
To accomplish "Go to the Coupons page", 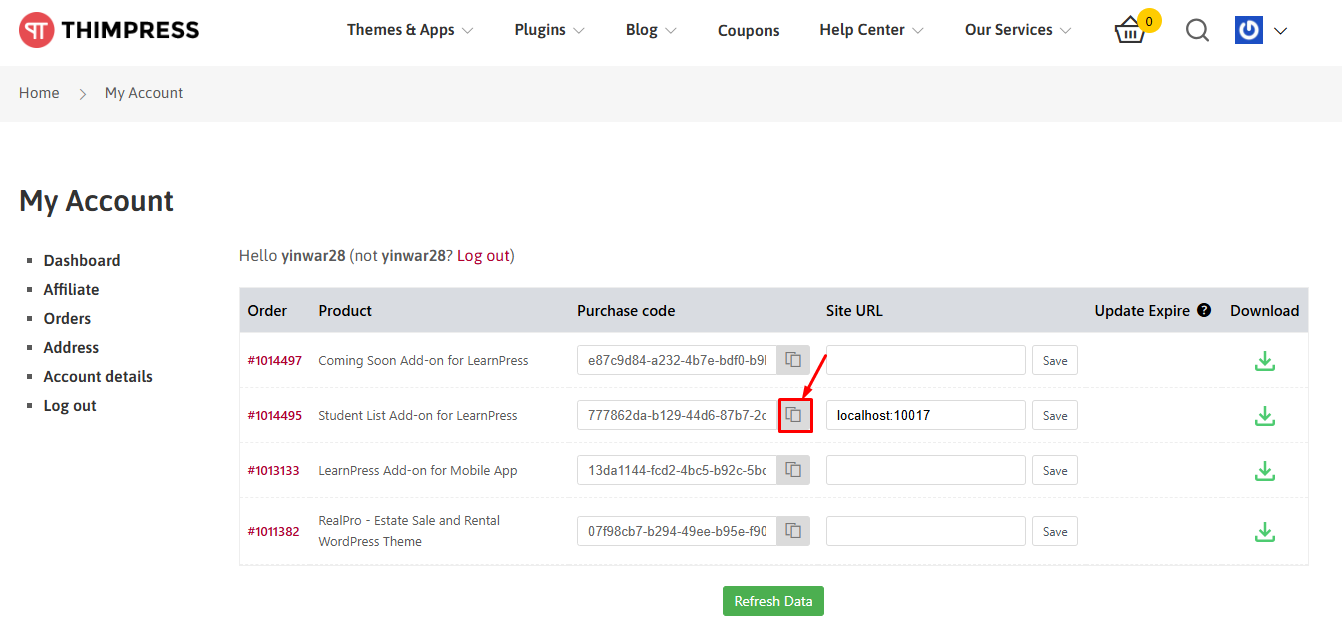I will coord(749,30).
